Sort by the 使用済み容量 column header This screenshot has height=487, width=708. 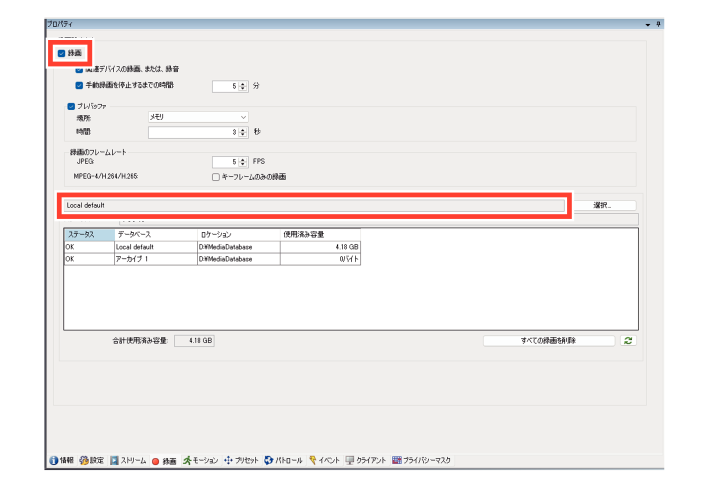tap(321, 235)
